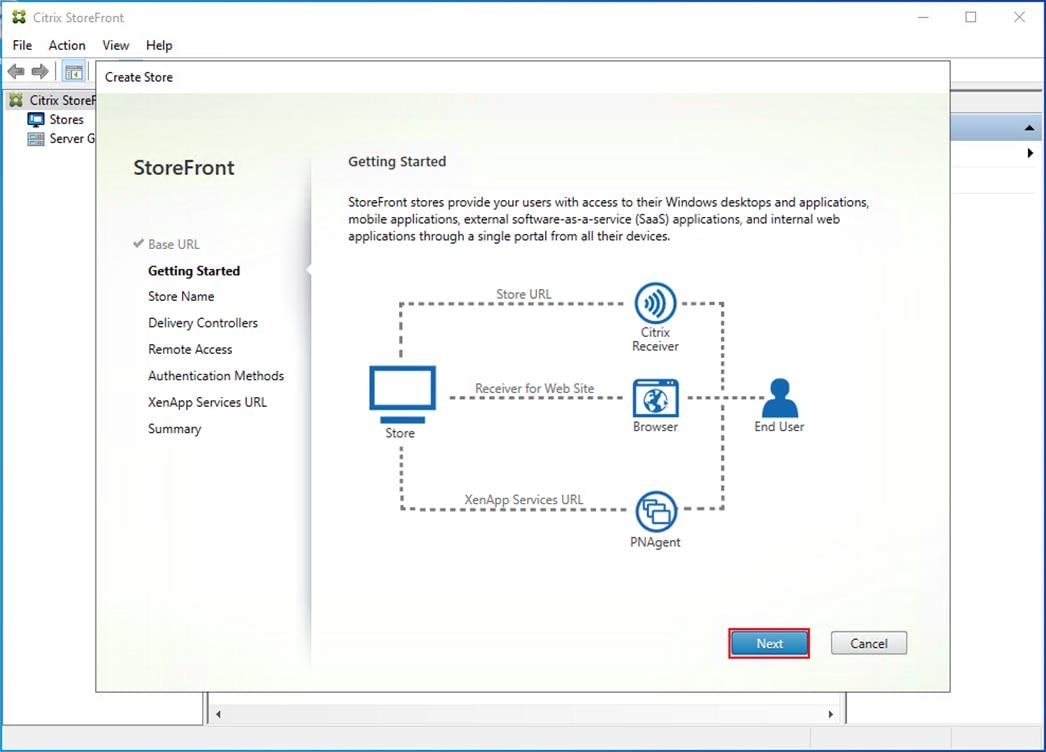This screenshot has height=752, width=1046.
Task: Open the Action menu
Action: point(66,45)
